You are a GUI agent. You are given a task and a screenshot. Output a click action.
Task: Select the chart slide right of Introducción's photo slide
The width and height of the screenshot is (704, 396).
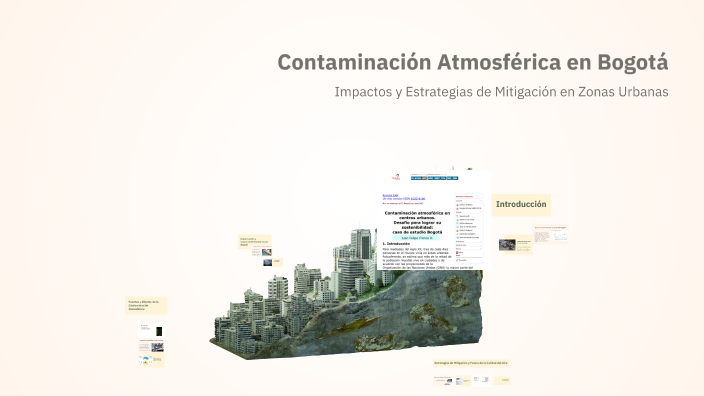(550, 233)
